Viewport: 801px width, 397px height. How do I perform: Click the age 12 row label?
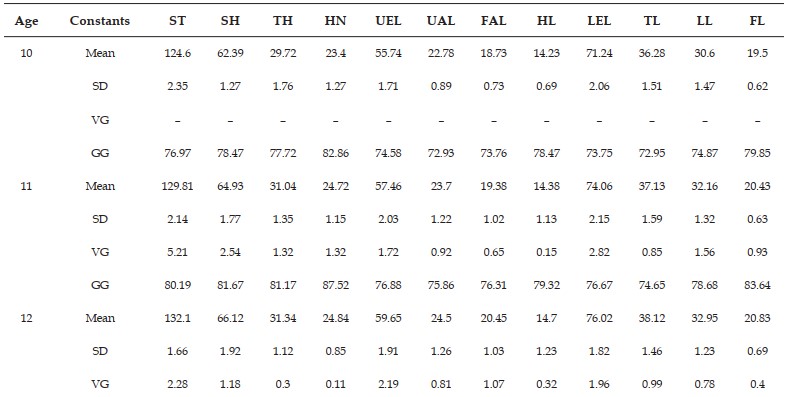[26, 318]
